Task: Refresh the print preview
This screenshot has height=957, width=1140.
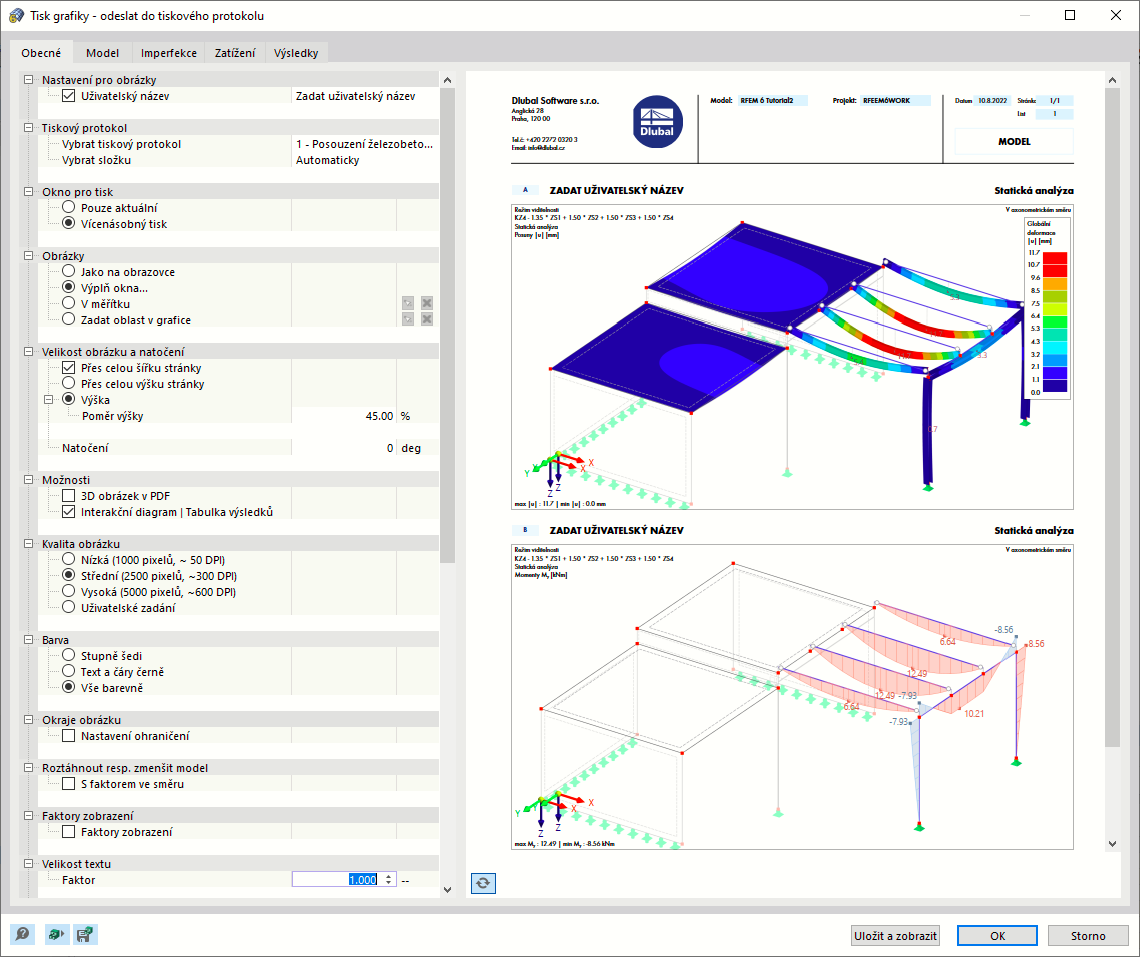Action: pos(483,884)
